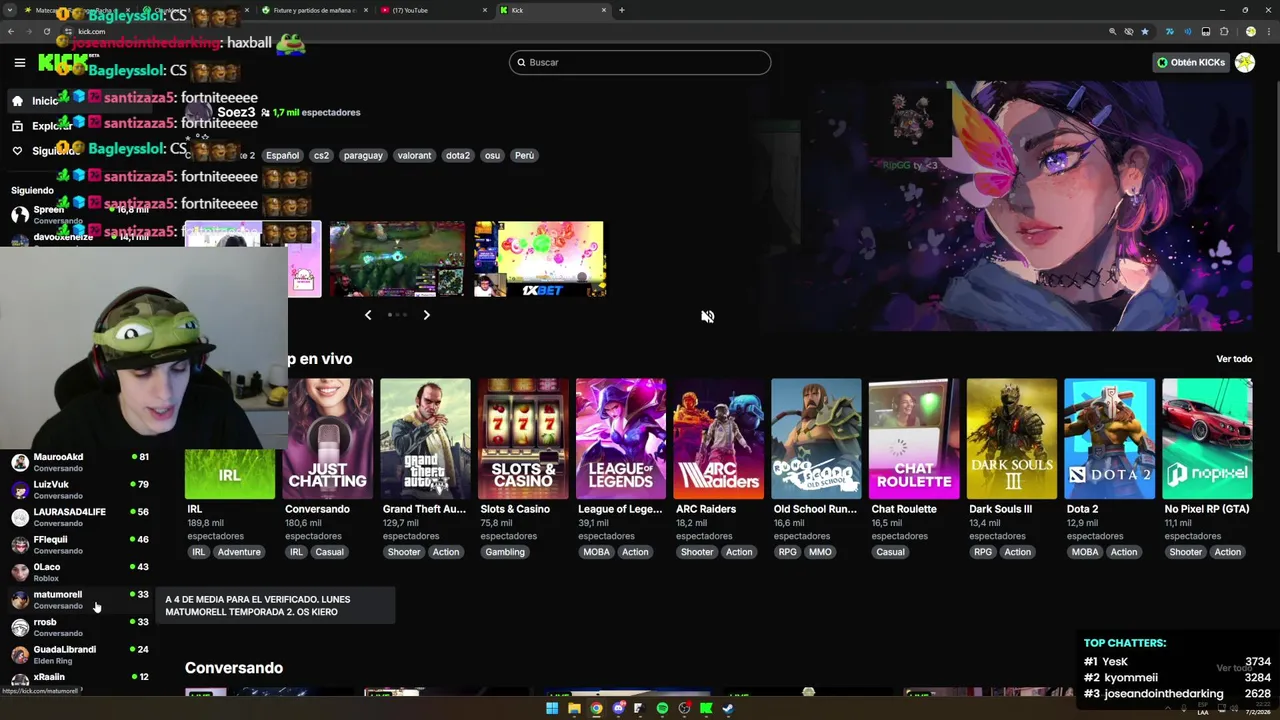
Task: Open the hamburger menu next to Kick logo
Action: (x=19, y=63)
